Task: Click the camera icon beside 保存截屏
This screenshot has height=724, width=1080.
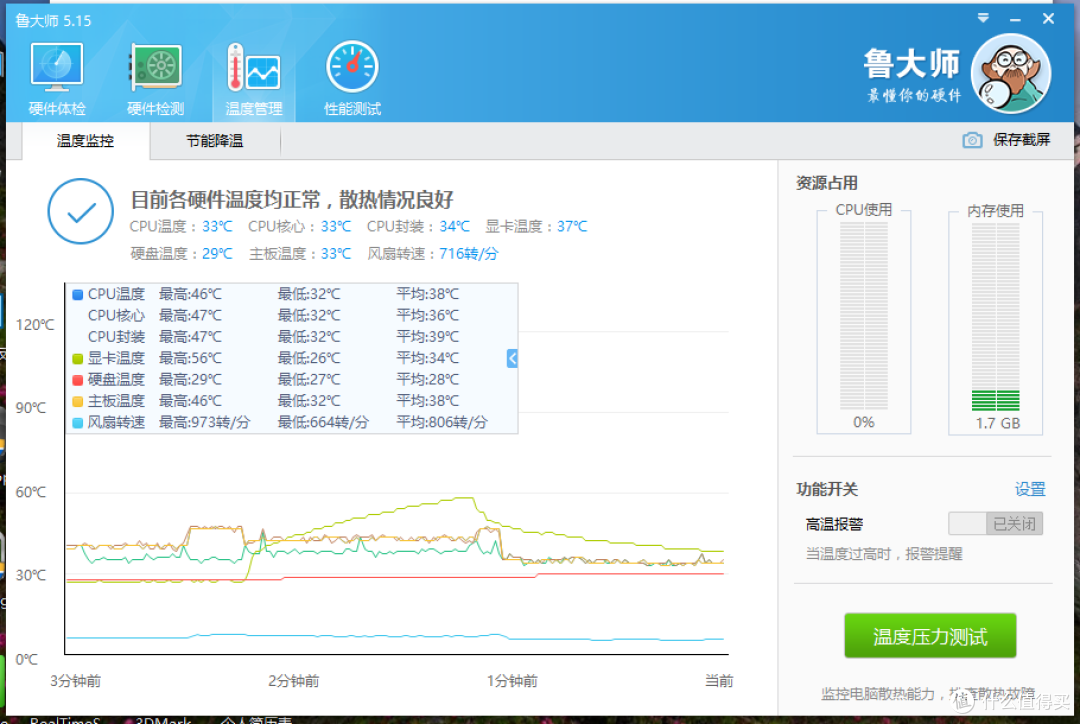Action: (972, 141)
